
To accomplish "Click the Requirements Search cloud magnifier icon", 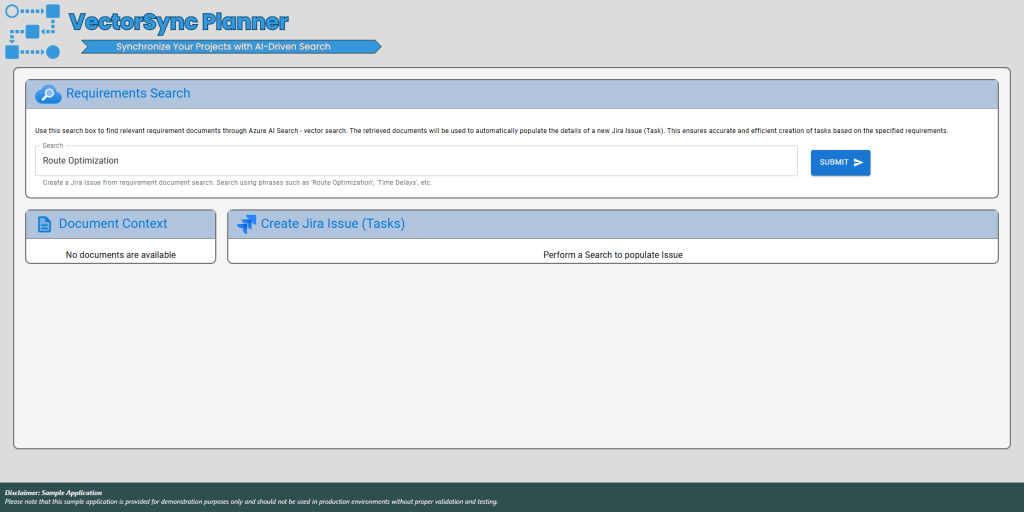I will pos(48,94).
